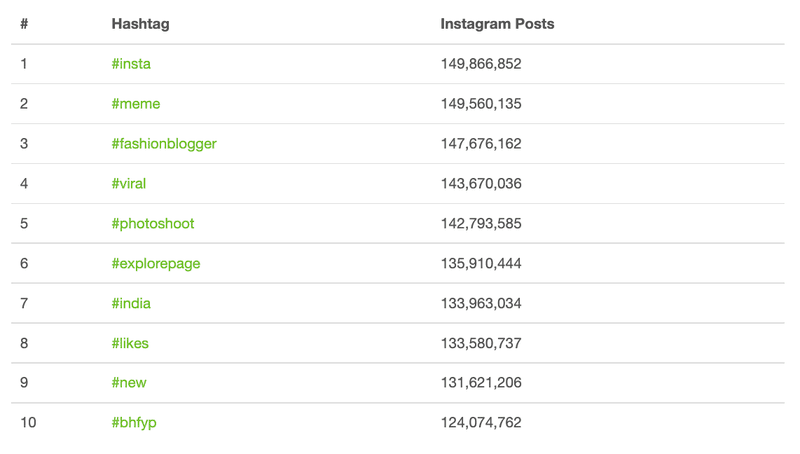Open the #fashionblogger hashtag link
Screen dimensions: 800x454
(x=164, y=144)
